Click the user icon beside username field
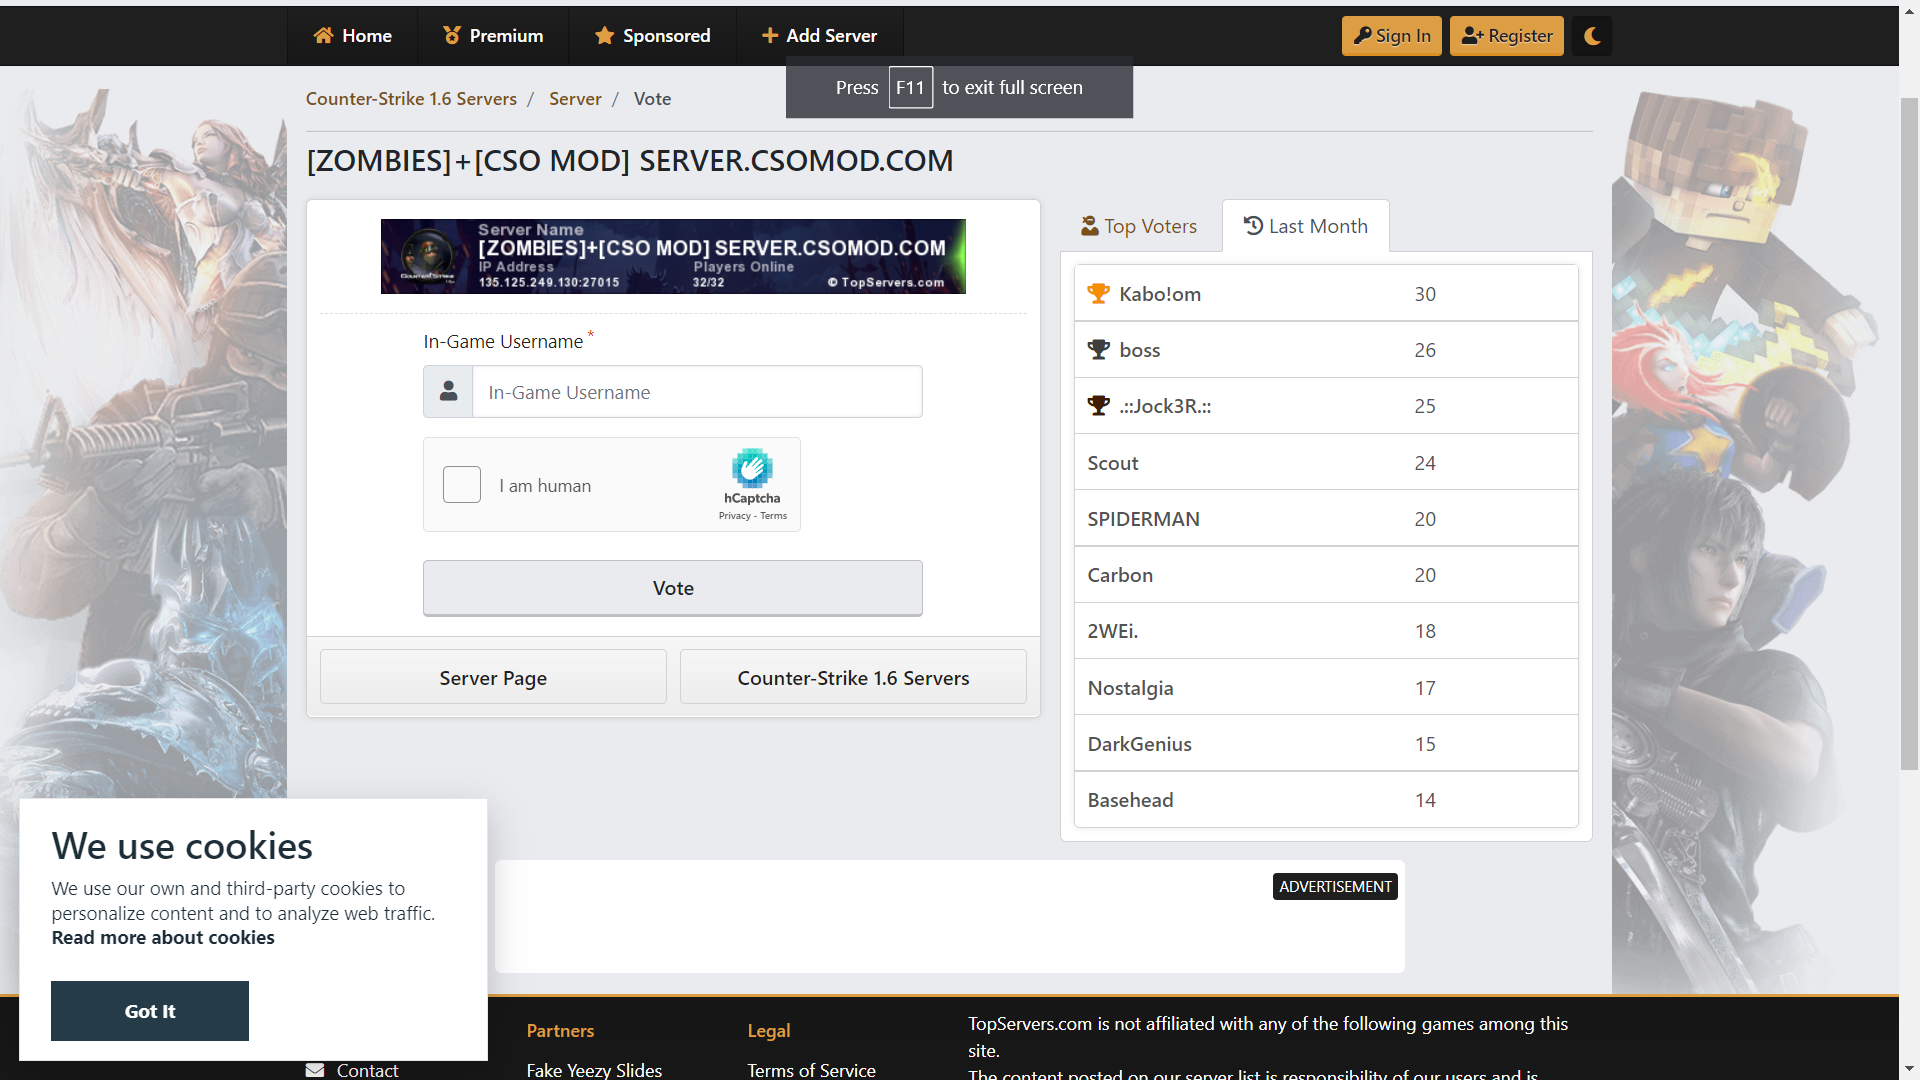This screenshot has width=1920, height=1080. point(449,391)
